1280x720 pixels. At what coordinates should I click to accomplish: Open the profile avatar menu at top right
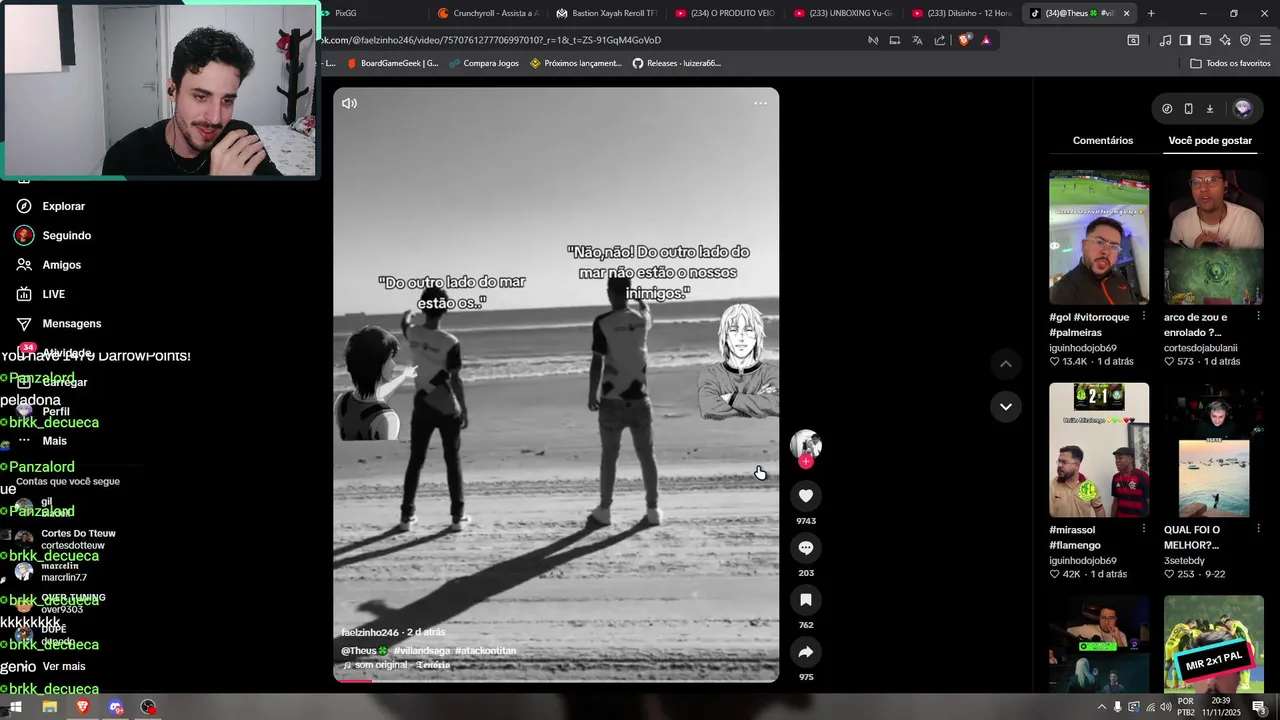tap(1243, 108)
